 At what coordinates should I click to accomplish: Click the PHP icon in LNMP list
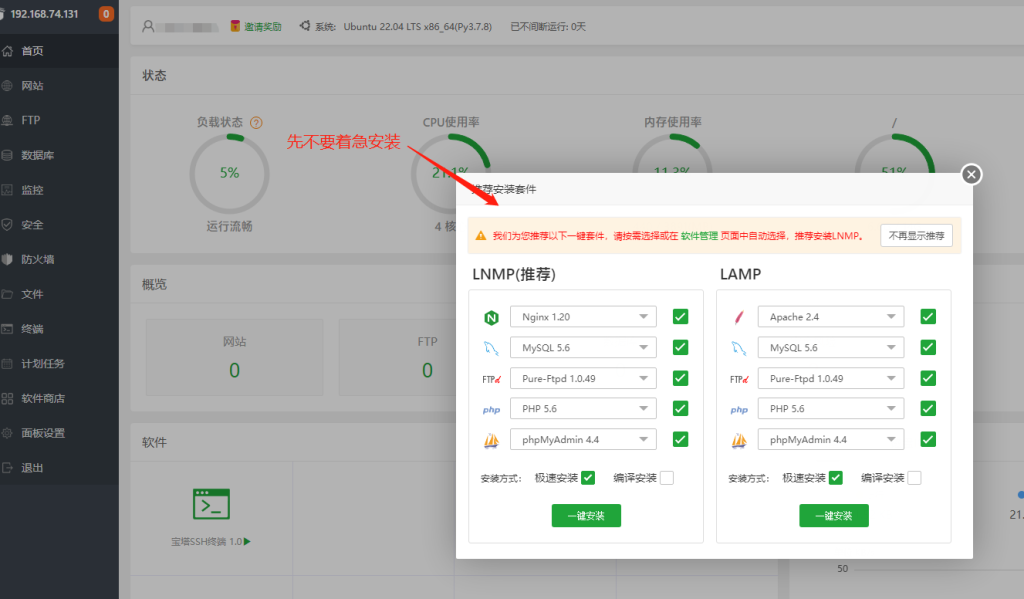pyautogui.click(x=491, y=410)
